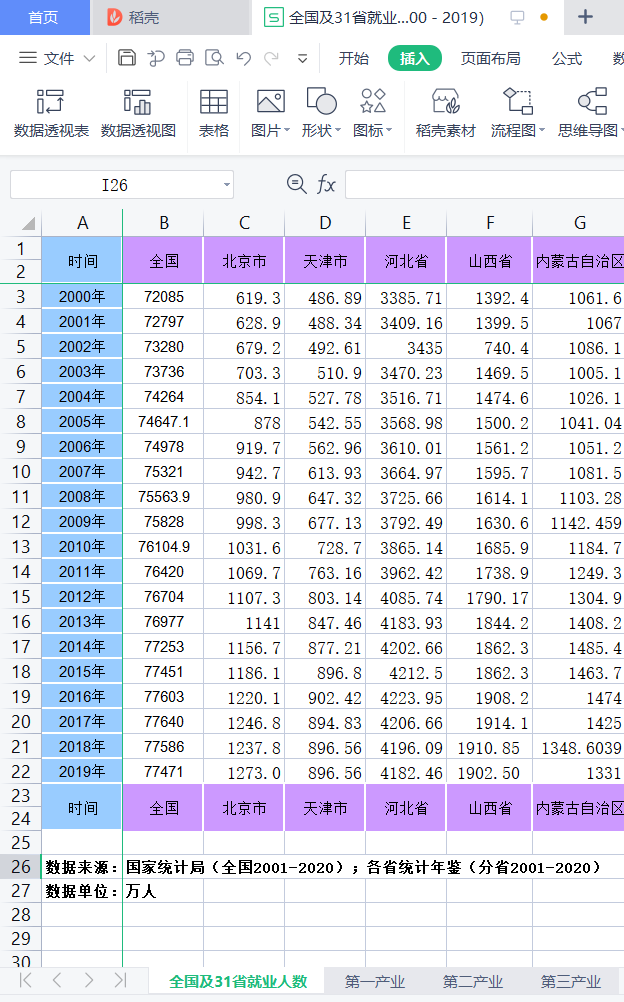Select row 10 header
The image size is (624, 1002).
[20, 472]
